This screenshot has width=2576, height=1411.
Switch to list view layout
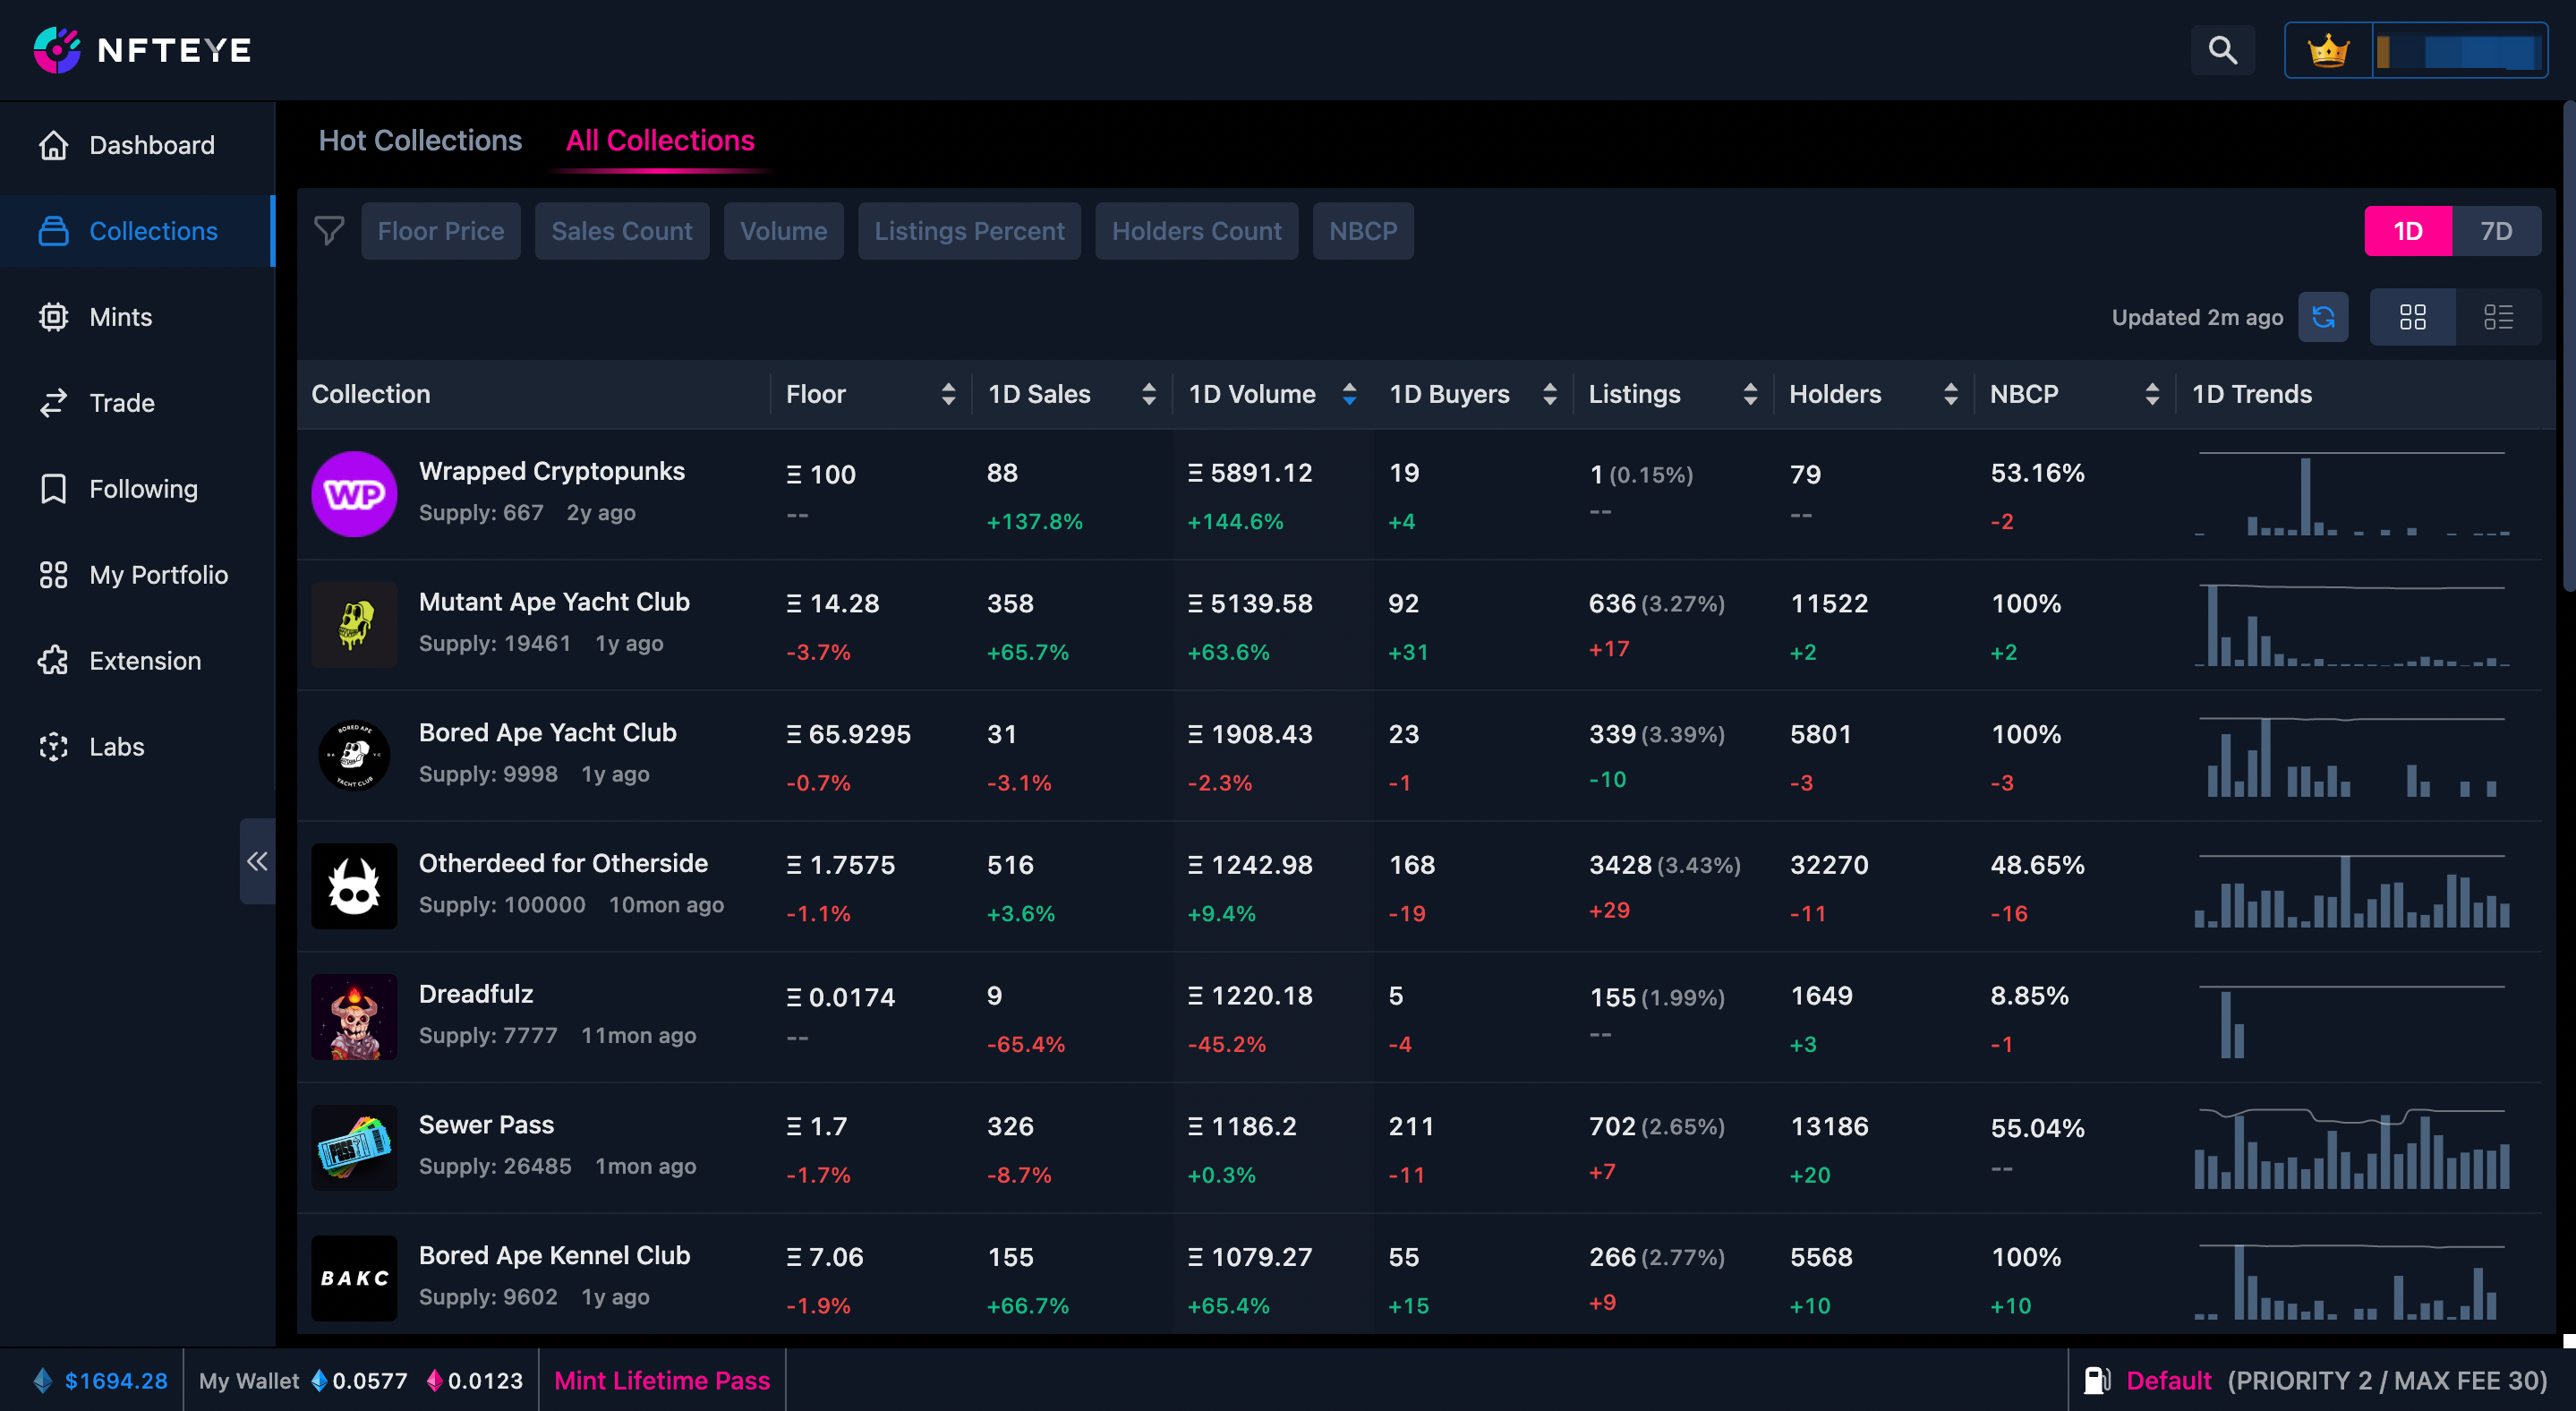tap(2498, 317)
